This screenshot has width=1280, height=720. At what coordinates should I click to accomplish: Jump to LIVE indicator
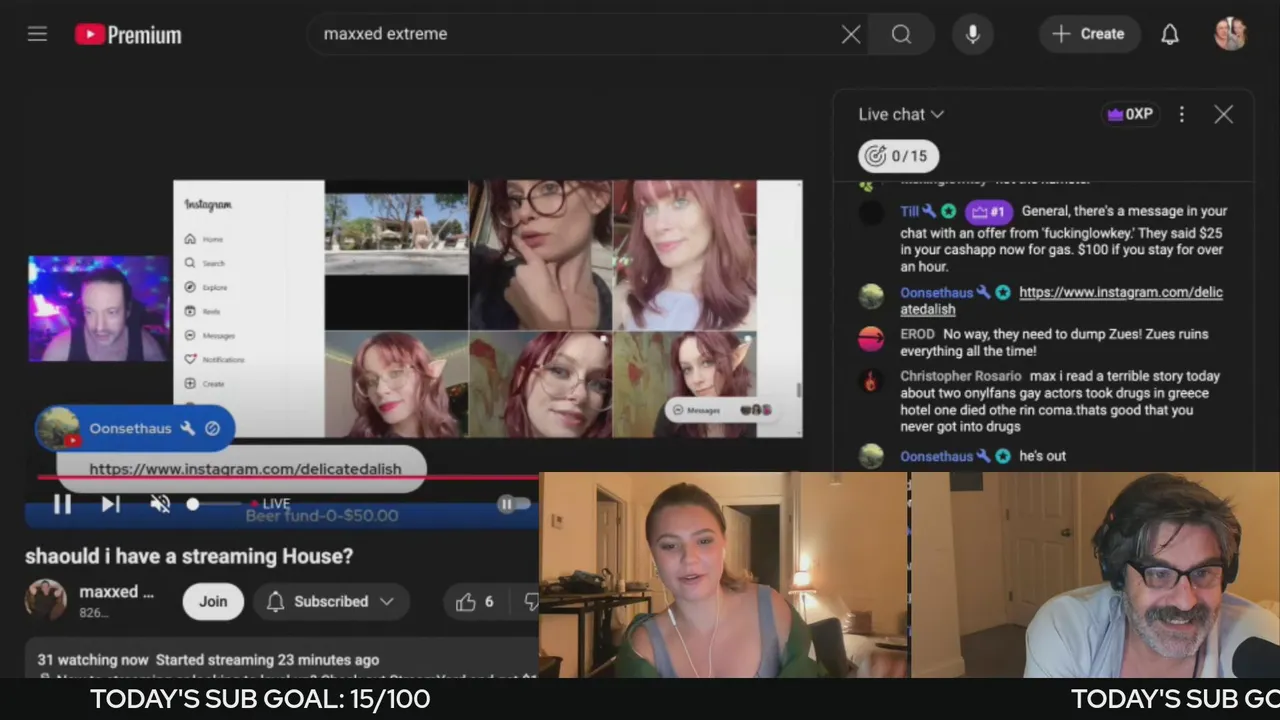point(270,504)
